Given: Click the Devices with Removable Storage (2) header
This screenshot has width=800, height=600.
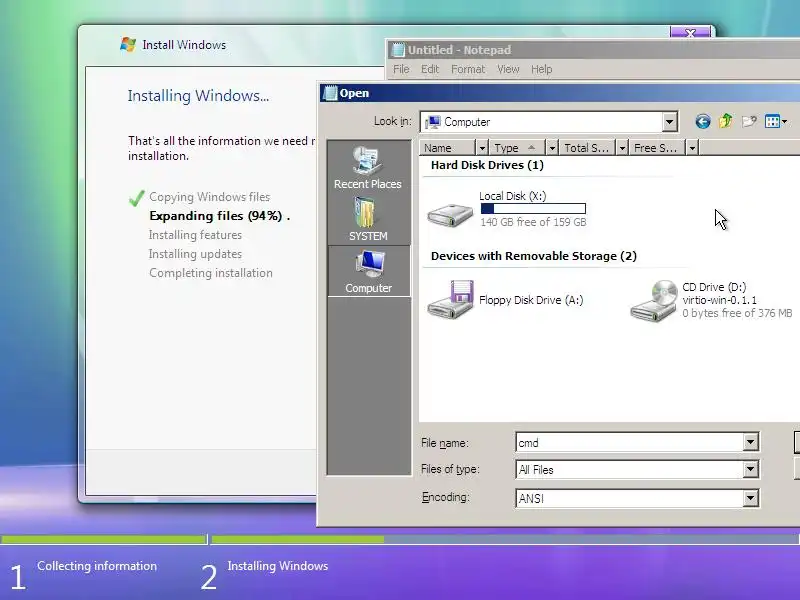Looking at the screenshot, I should click(x=534, y=256).
